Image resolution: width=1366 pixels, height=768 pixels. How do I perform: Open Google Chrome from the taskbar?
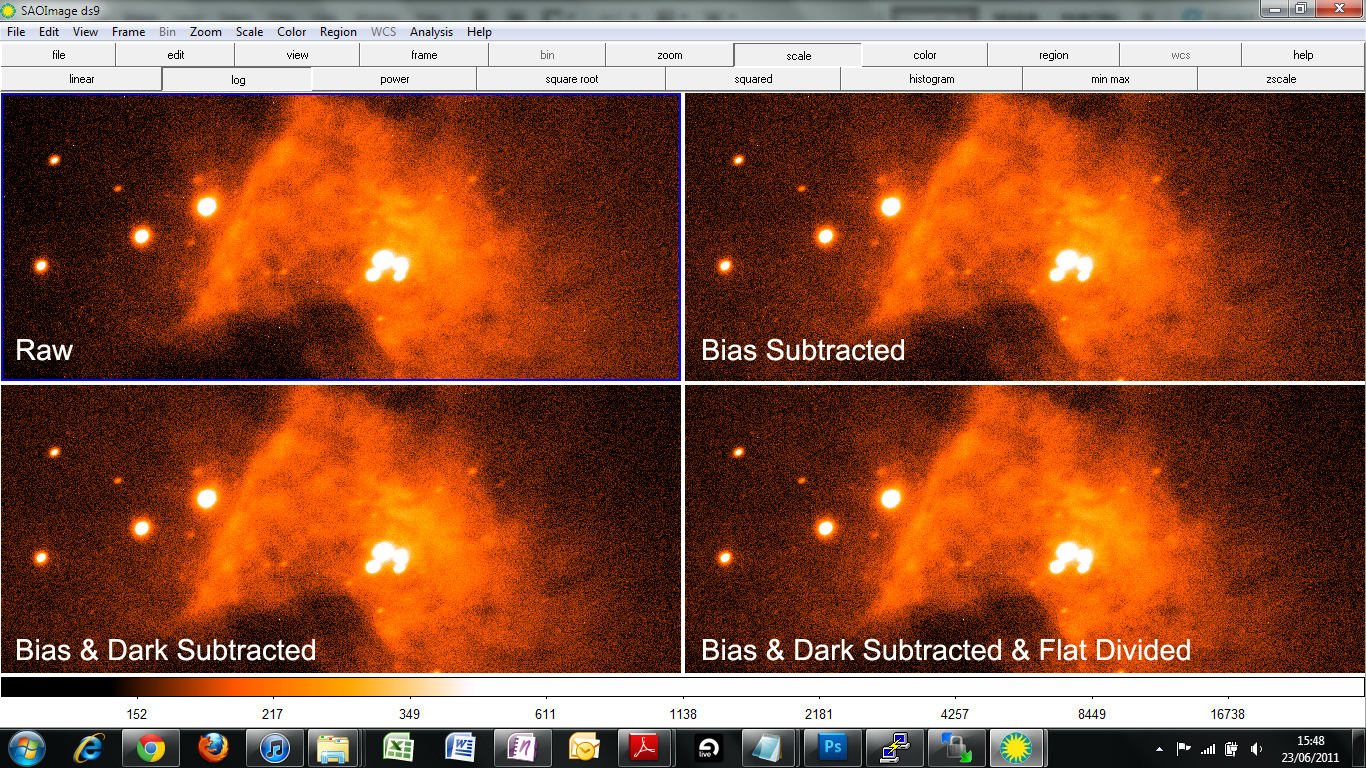click(x=151, y=748)
